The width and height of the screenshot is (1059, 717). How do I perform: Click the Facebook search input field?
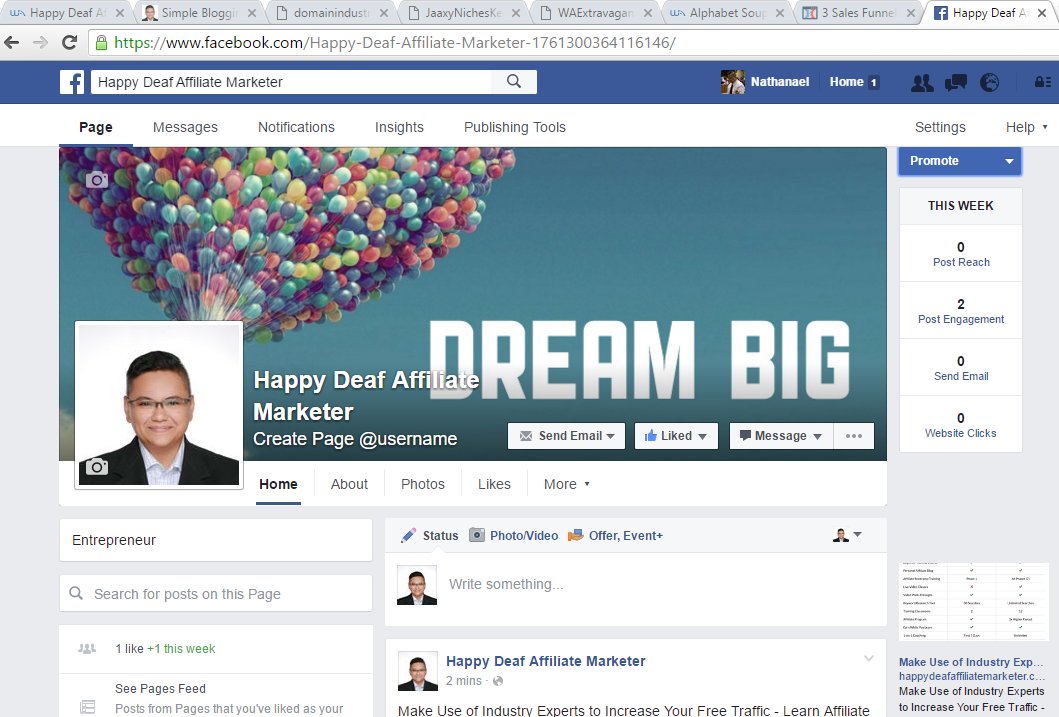coord(291,82)
